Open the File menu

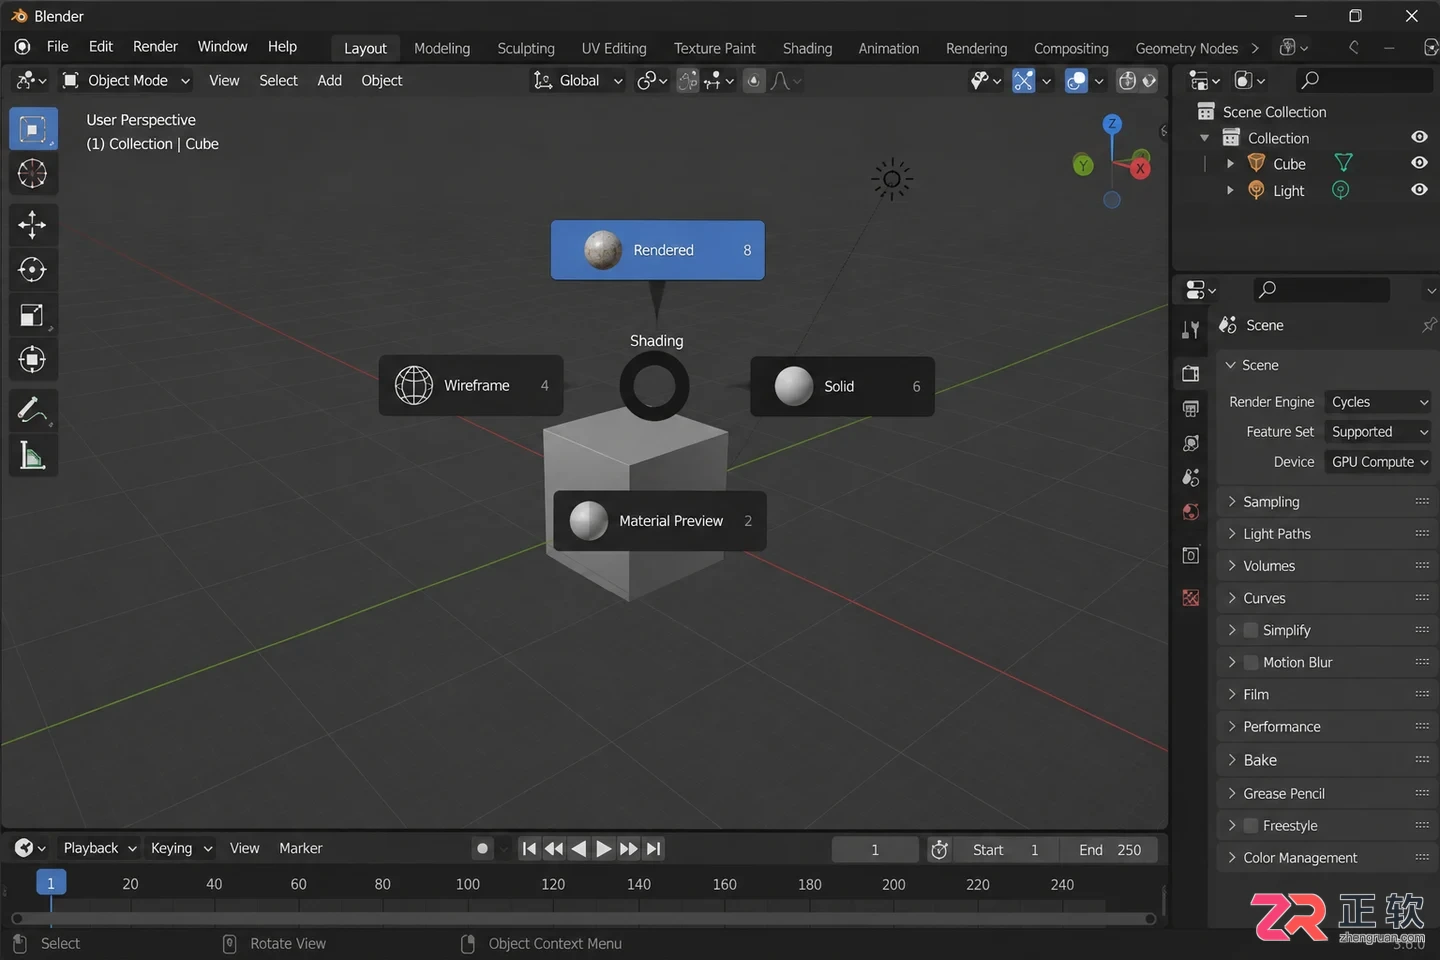58,47
